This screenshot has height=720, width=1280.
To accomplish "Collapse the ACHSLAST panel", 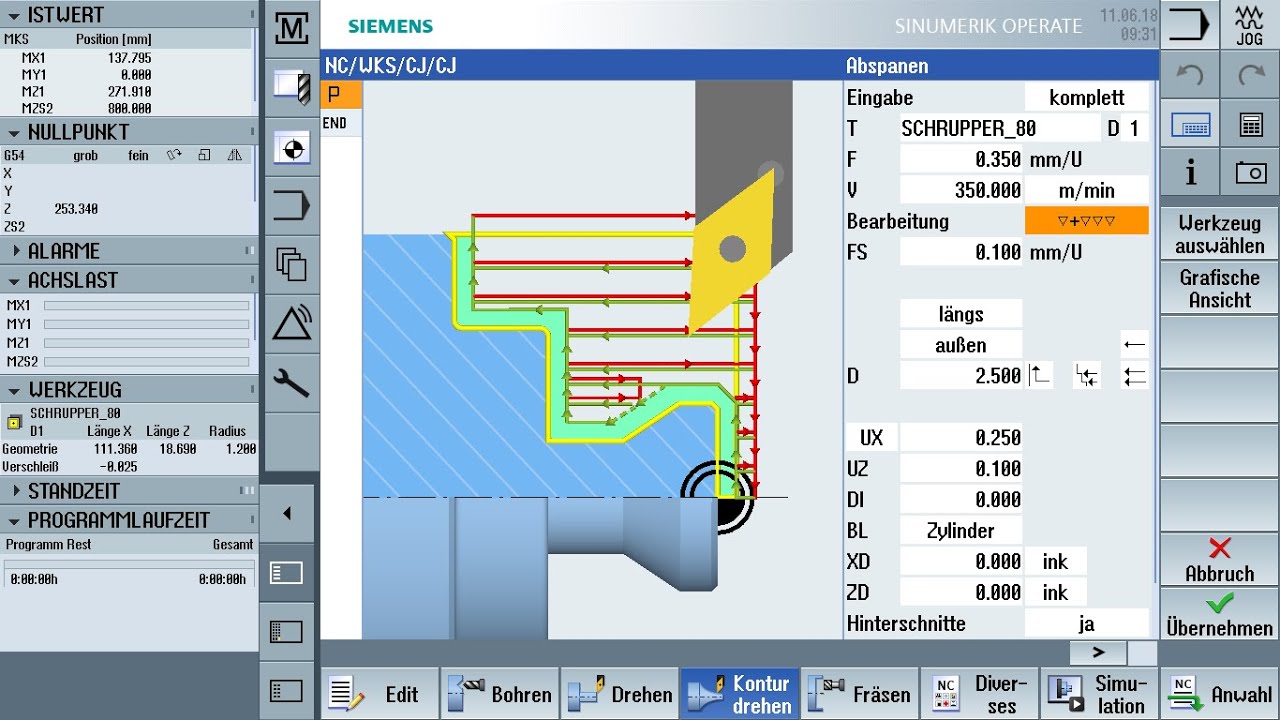I will tap(15, 281).
